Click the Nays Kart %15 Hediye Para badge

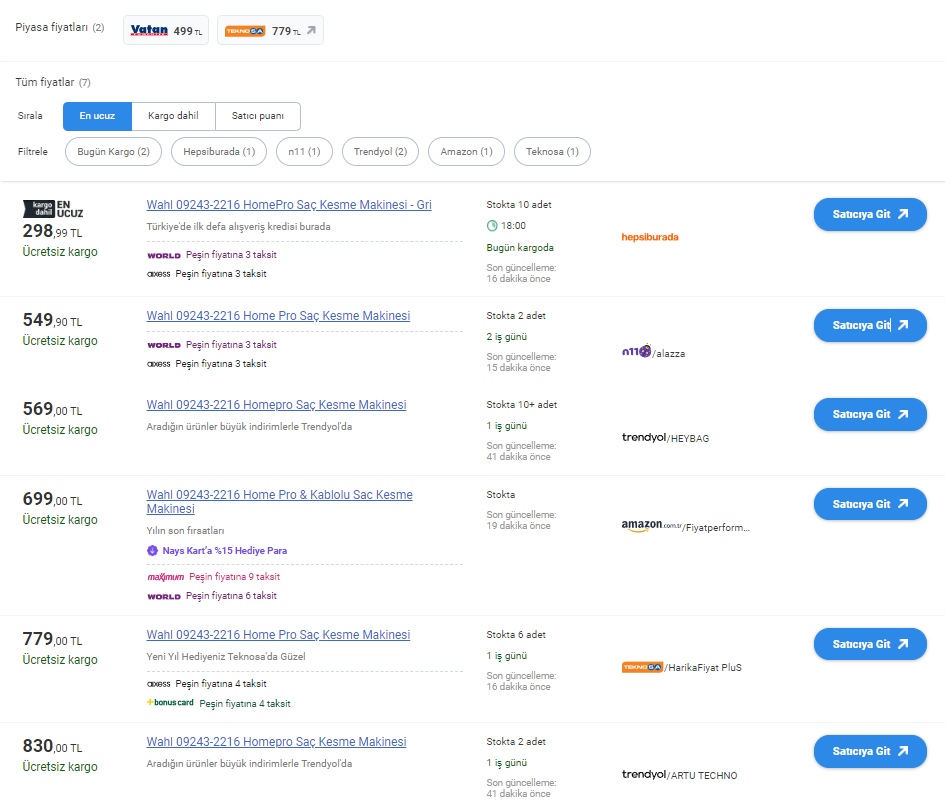click(217, 550)
